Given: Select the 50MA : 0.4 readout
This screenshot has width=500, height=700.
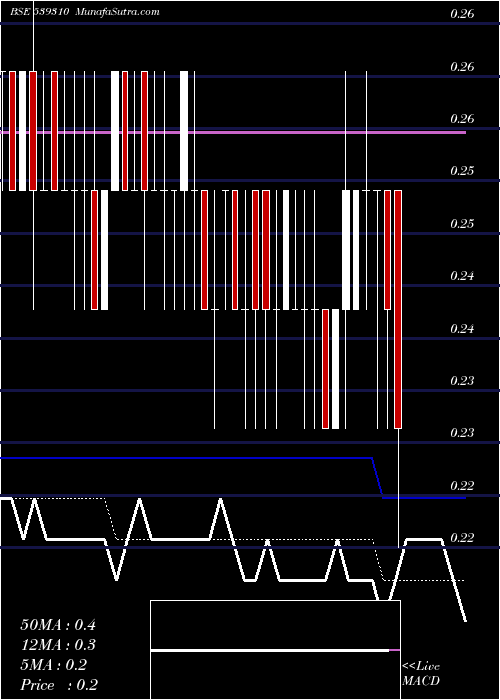Looking at the screenshot, I should pyautogui.click(x=58, y=625).
